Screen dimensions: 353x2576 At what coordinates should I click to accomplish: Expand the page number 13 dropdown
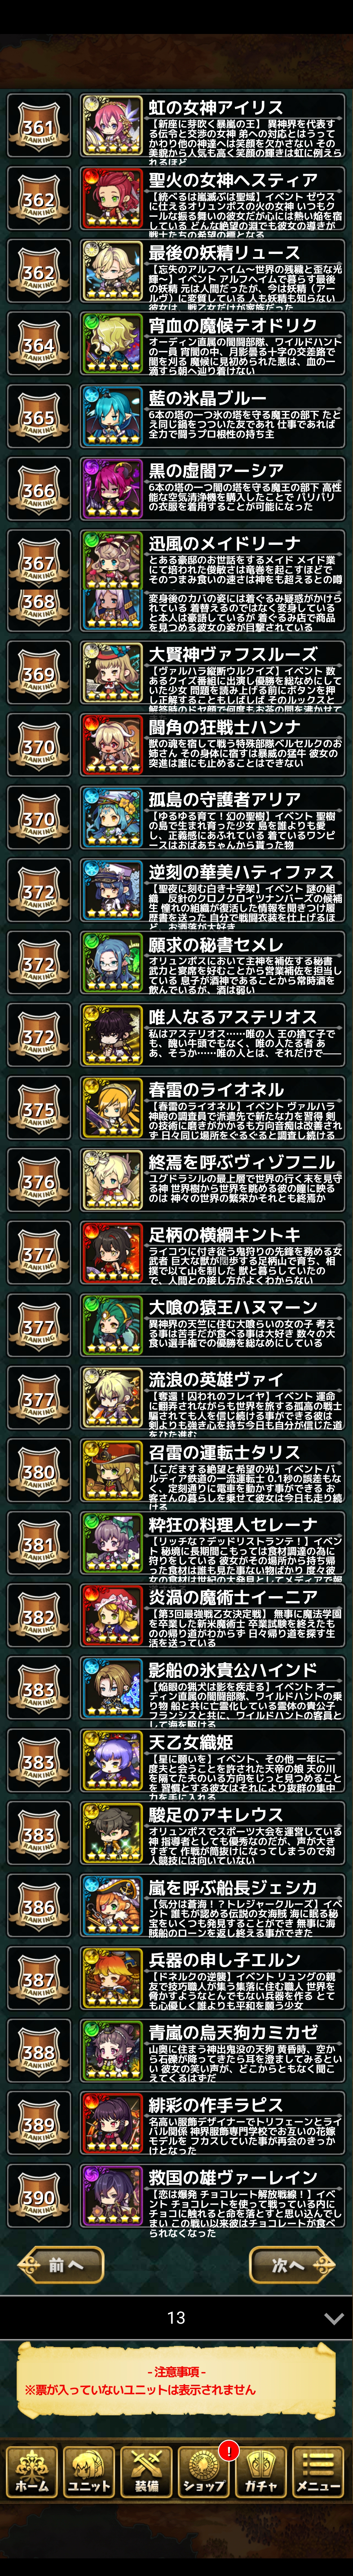click(176, 2344)
